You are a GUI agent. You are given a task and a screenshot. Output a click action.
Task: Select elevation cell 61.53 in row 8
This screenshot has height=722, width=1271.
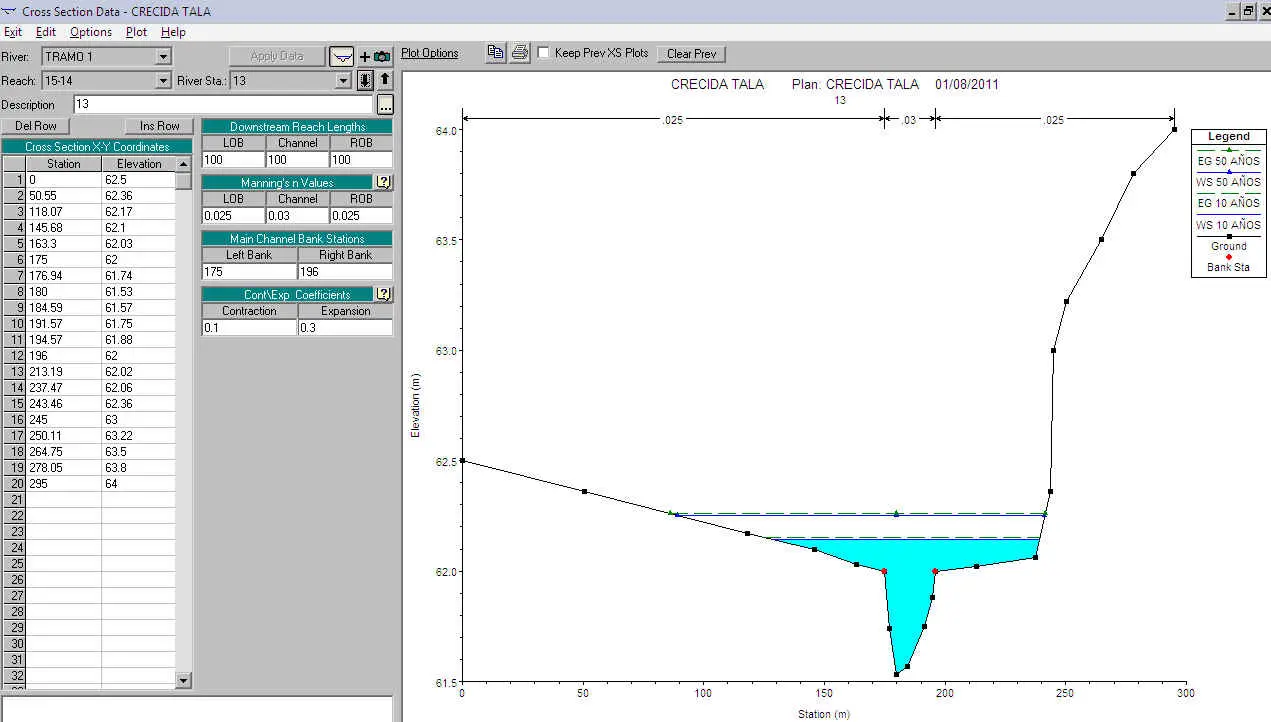pyautogui.click(x=139, y=291)
